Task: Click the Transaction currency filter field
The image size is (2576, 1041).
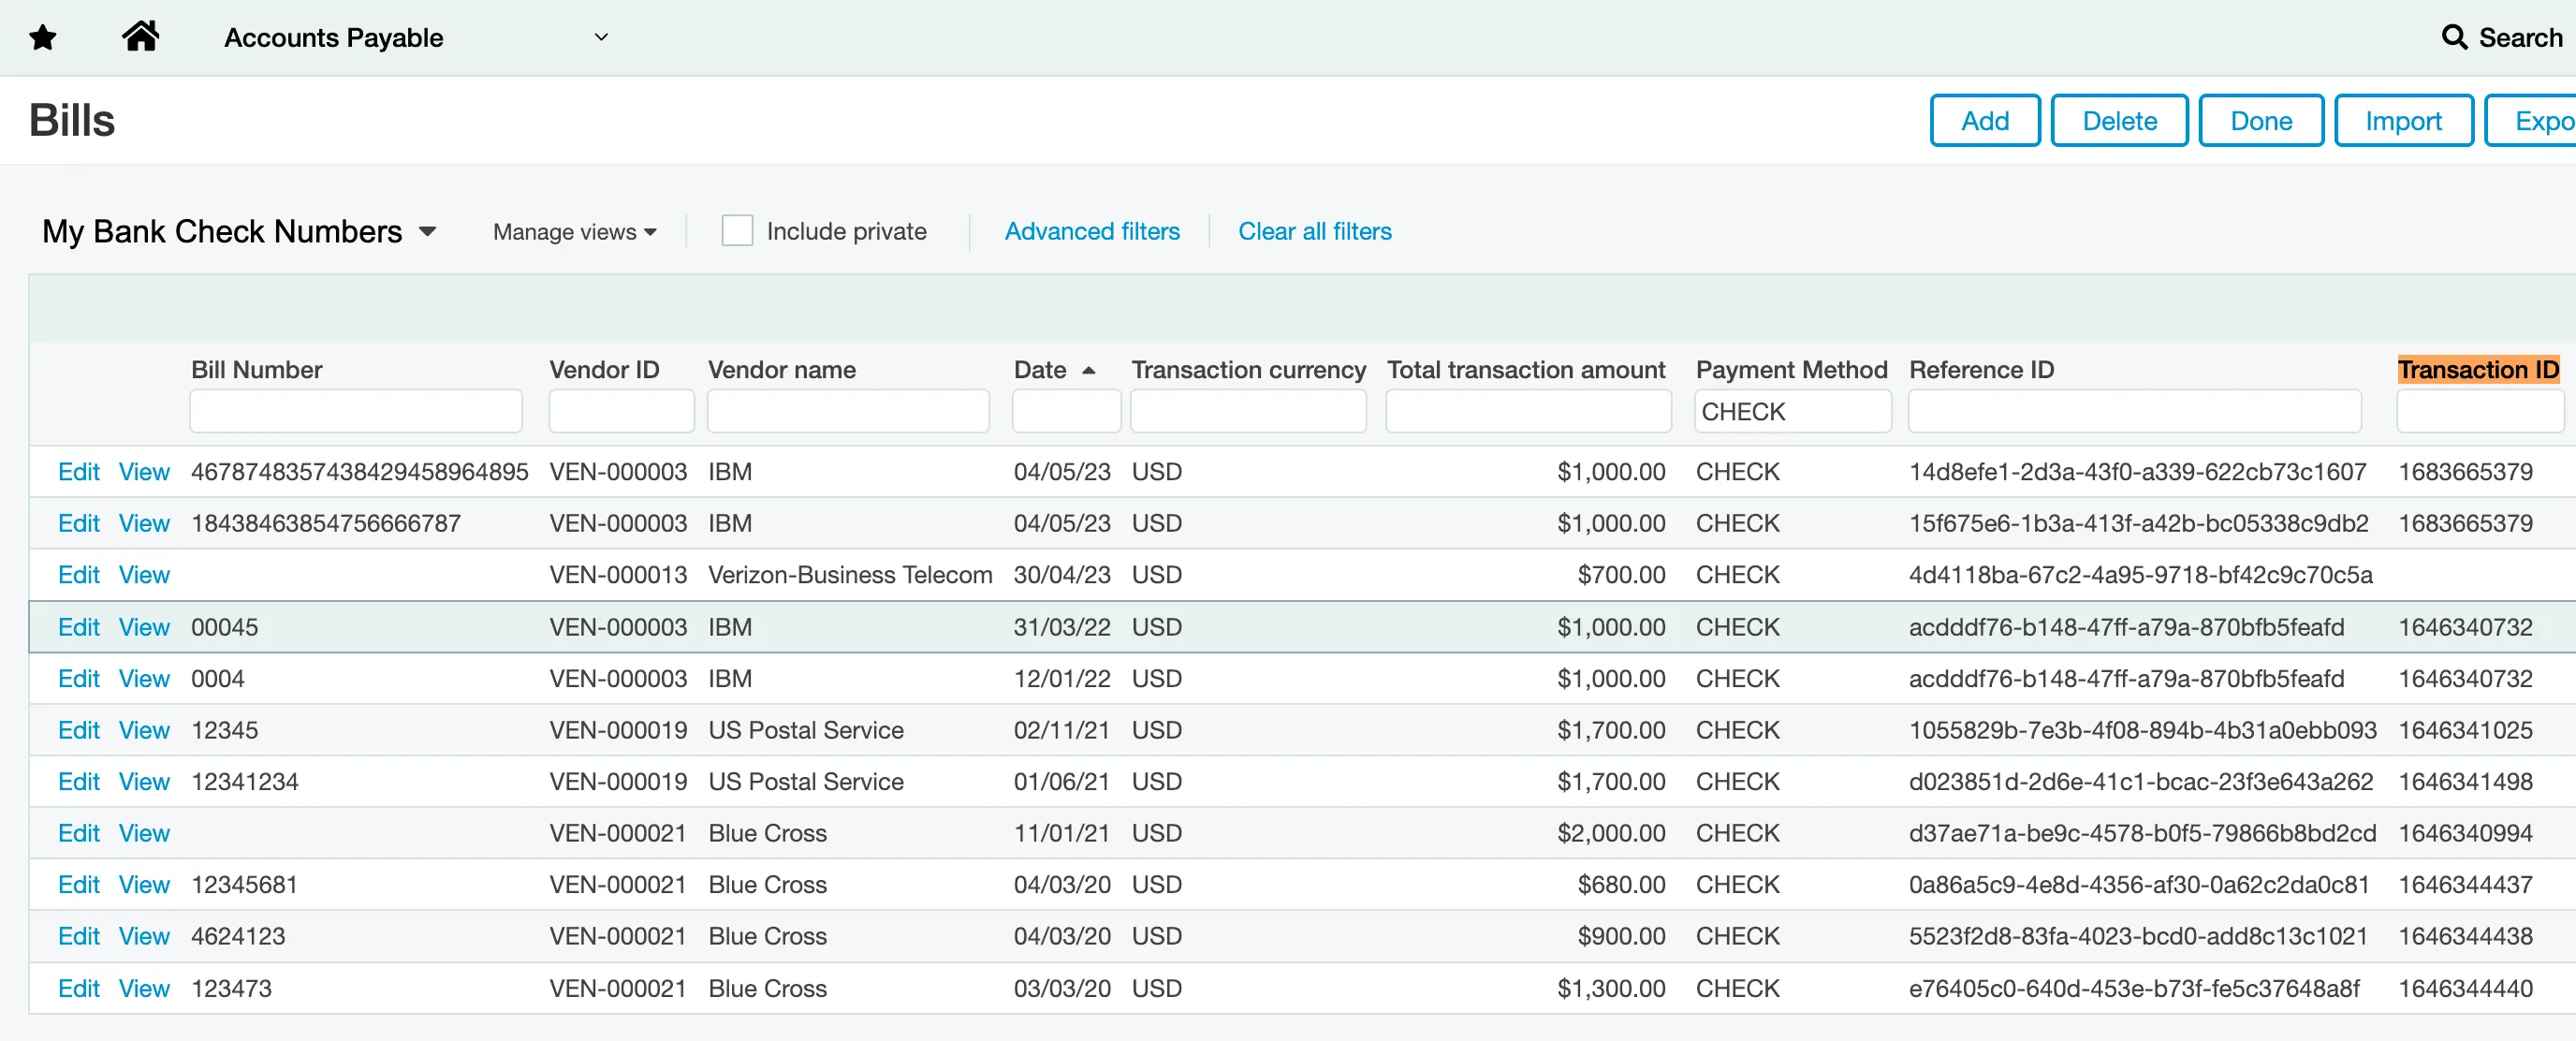Action: pos(1248,411)
